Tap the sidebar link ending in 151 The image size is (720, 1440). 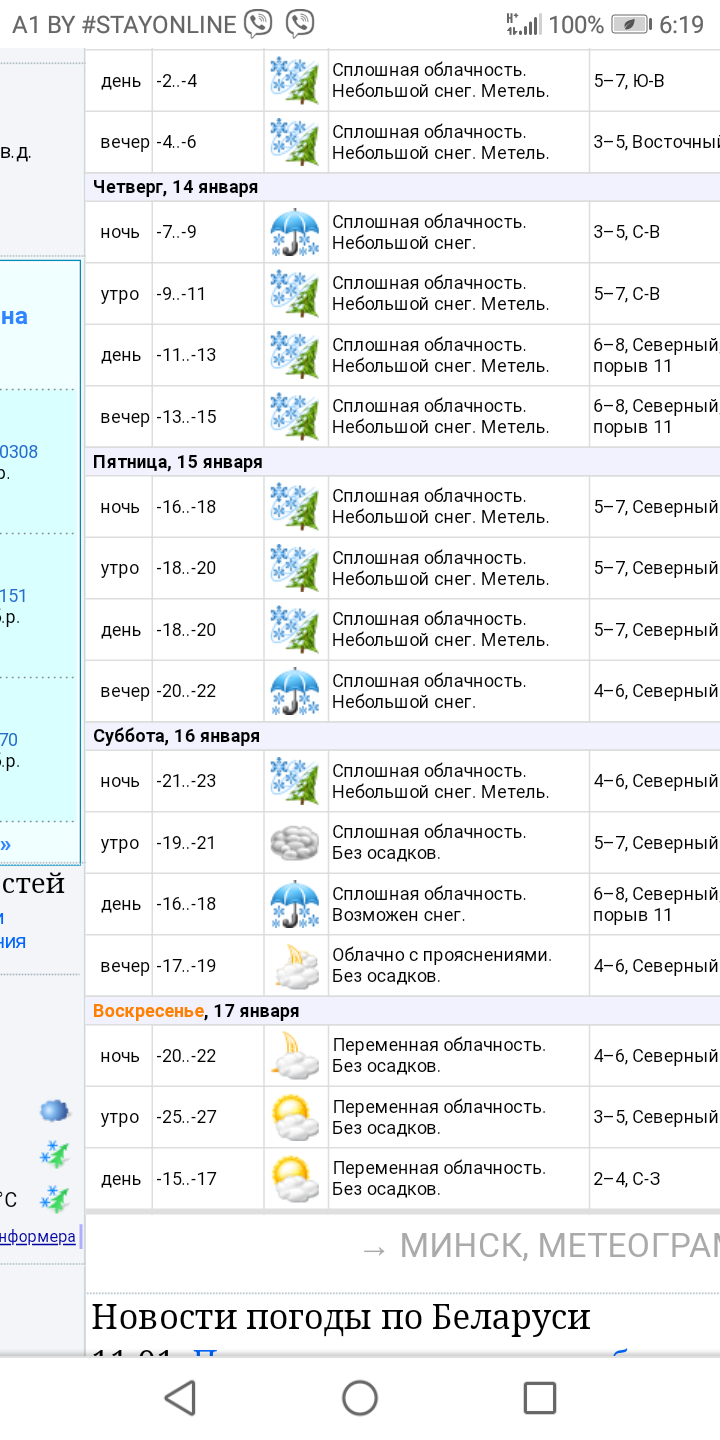click(13, 596)
